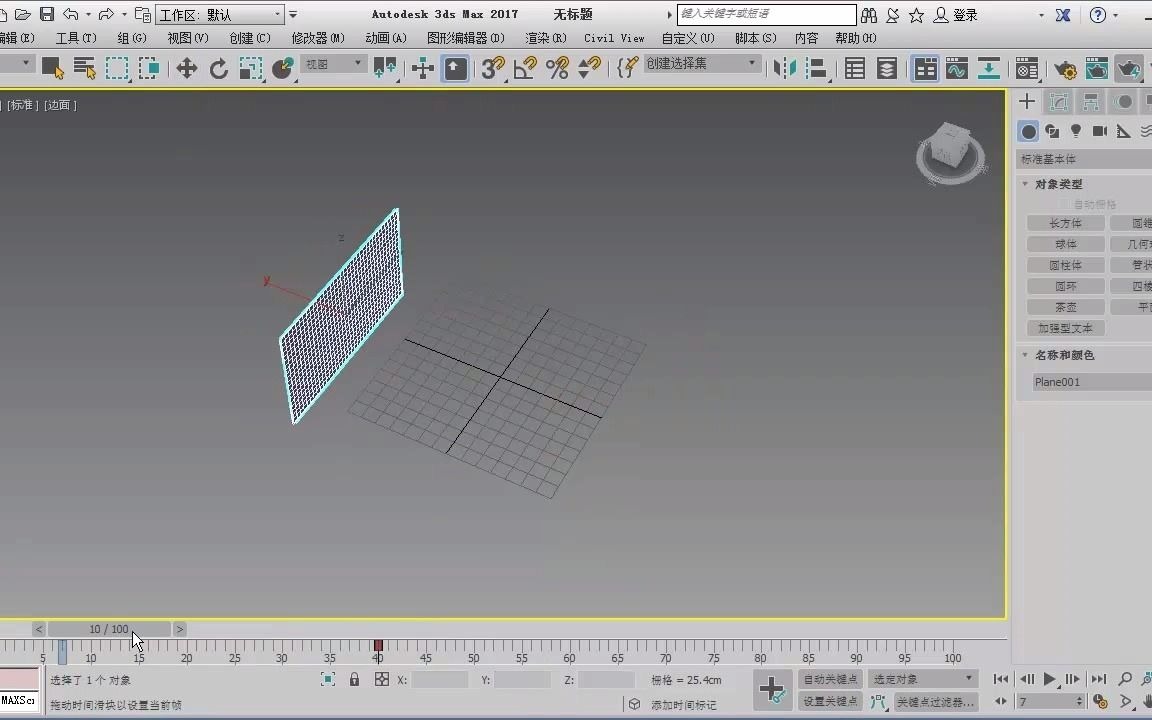Open the 渲染(R) menu

pos(545,37)
